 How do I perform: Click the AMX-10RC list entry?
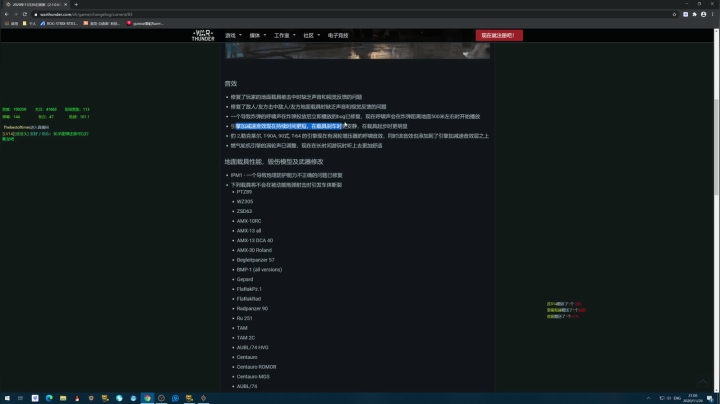(249, 221)
